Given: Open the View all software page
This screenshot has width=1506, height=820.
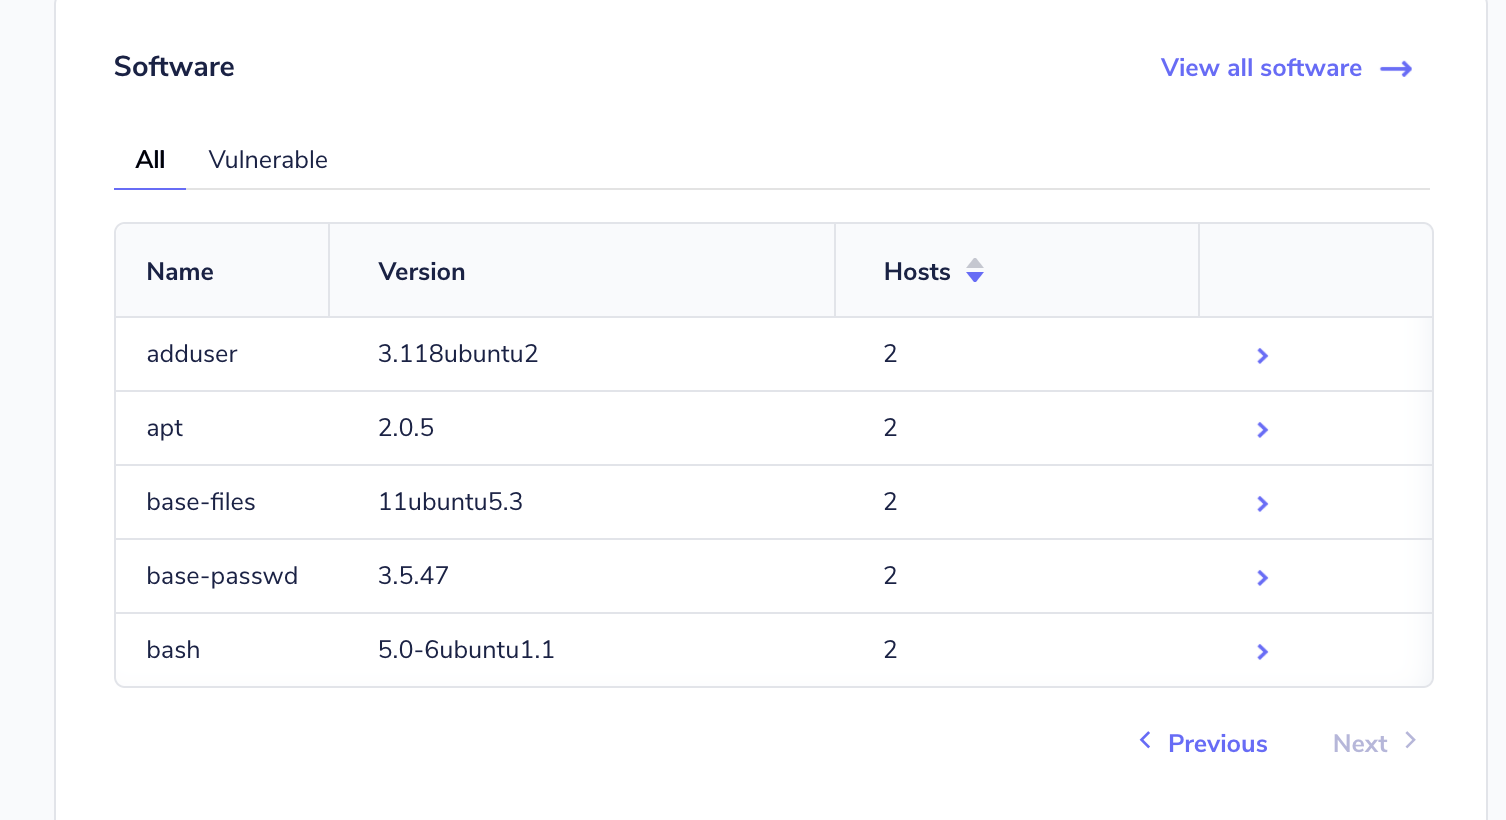Looking at the screenshot, I should (1260, 68).
